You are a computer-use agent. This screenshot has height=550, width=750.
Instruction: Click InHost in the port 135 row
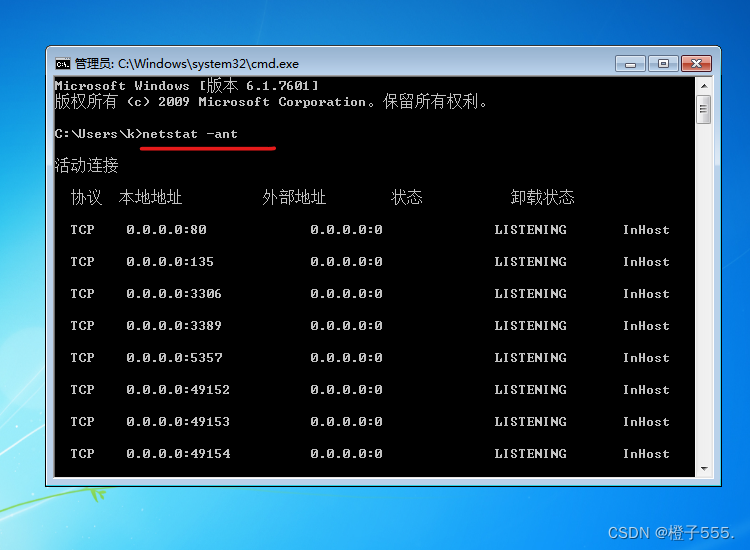coord(646,262)
